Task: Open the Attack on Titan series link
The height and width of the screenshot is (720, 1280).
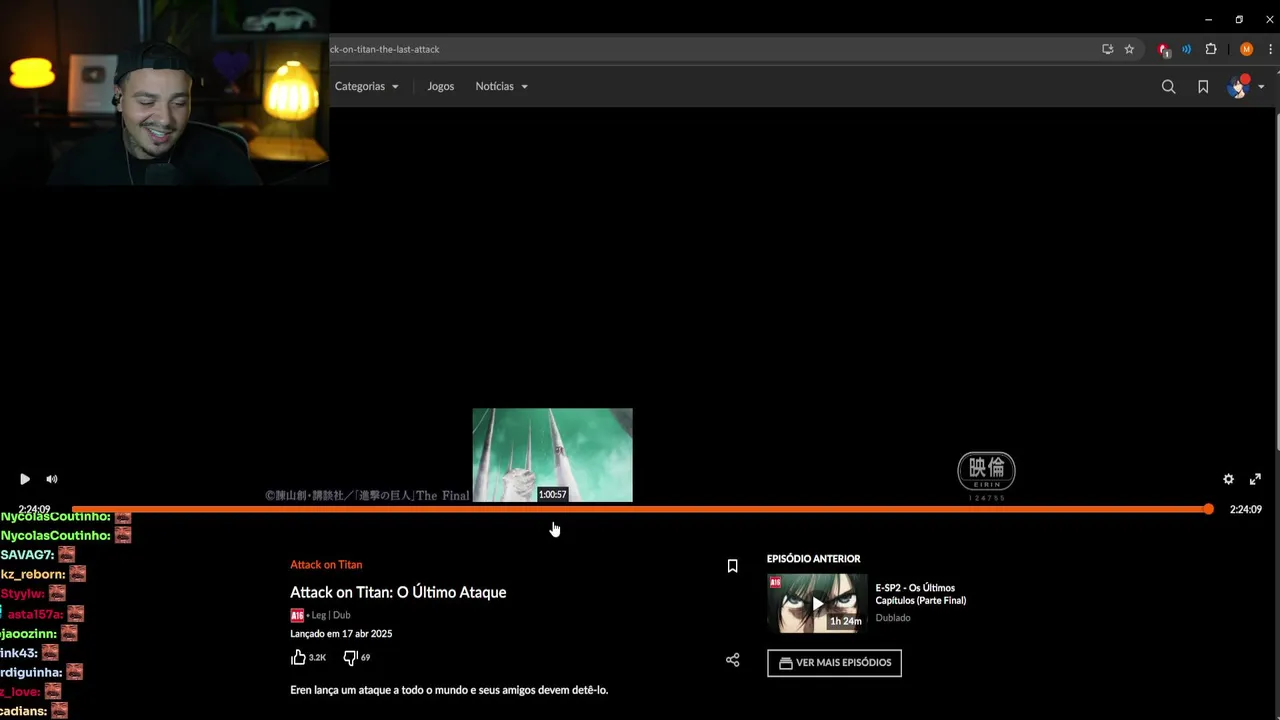Action: click(326, 565)
